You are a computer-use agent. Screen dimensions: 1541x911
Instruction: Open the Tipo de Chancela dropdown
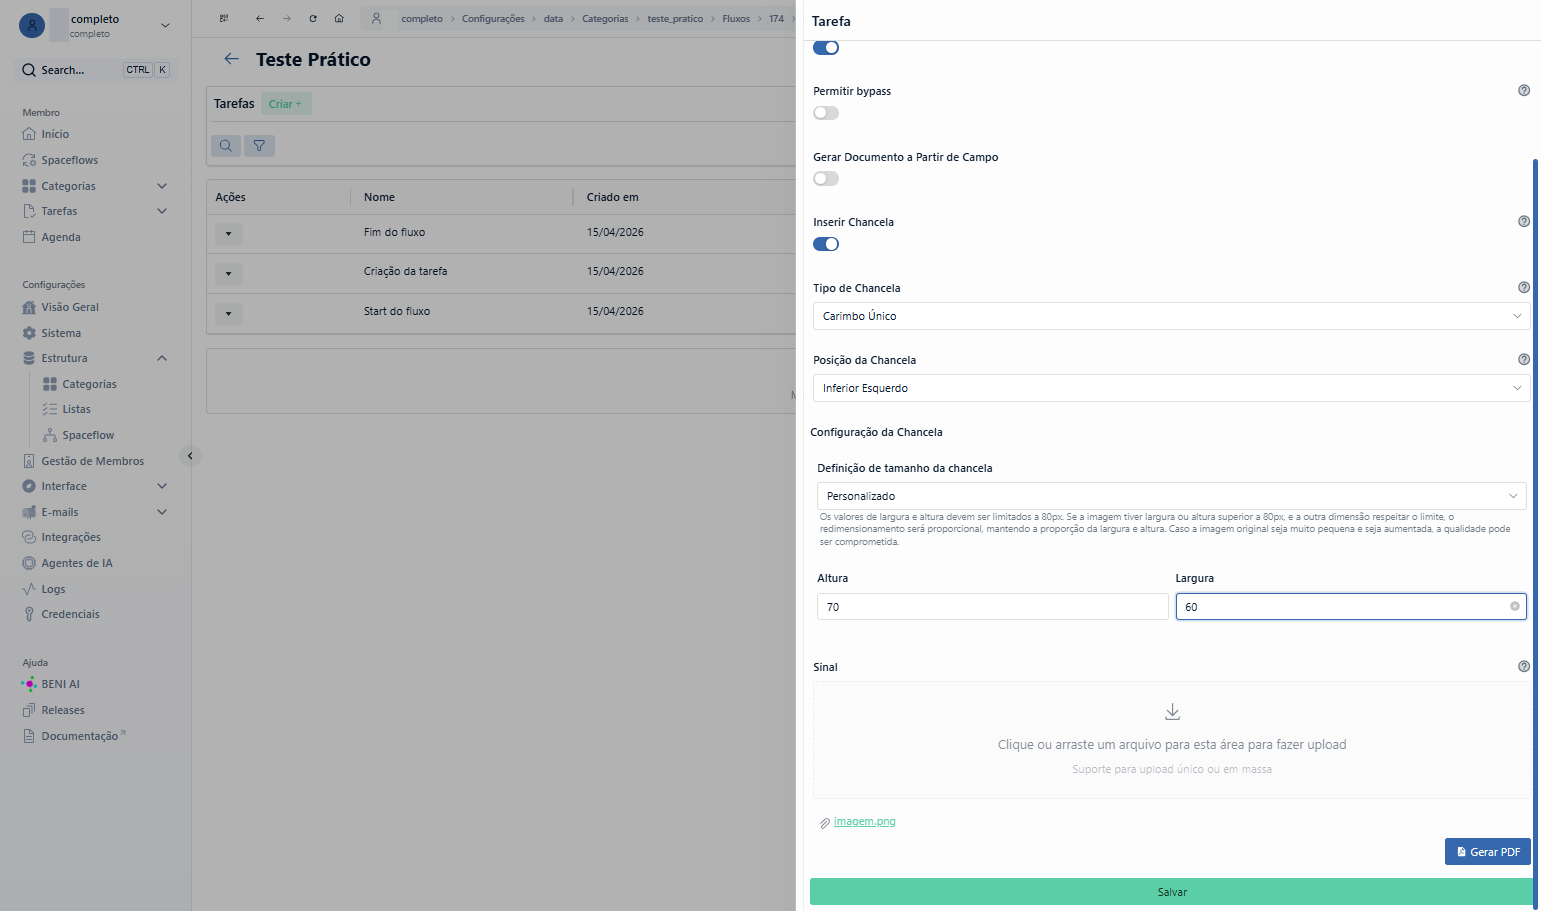click(1171, 316)
